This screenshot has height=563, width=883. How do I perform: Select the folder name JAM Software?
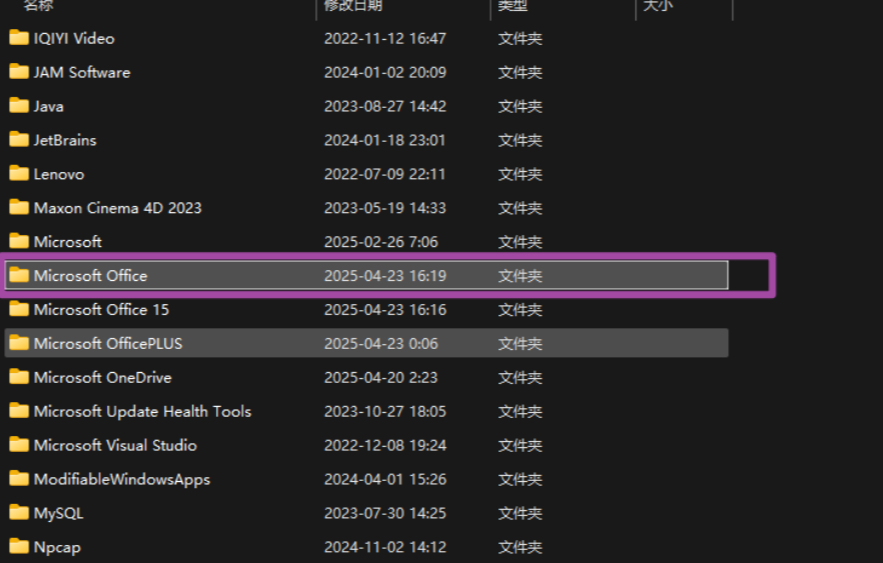click(x=82, y=72)
